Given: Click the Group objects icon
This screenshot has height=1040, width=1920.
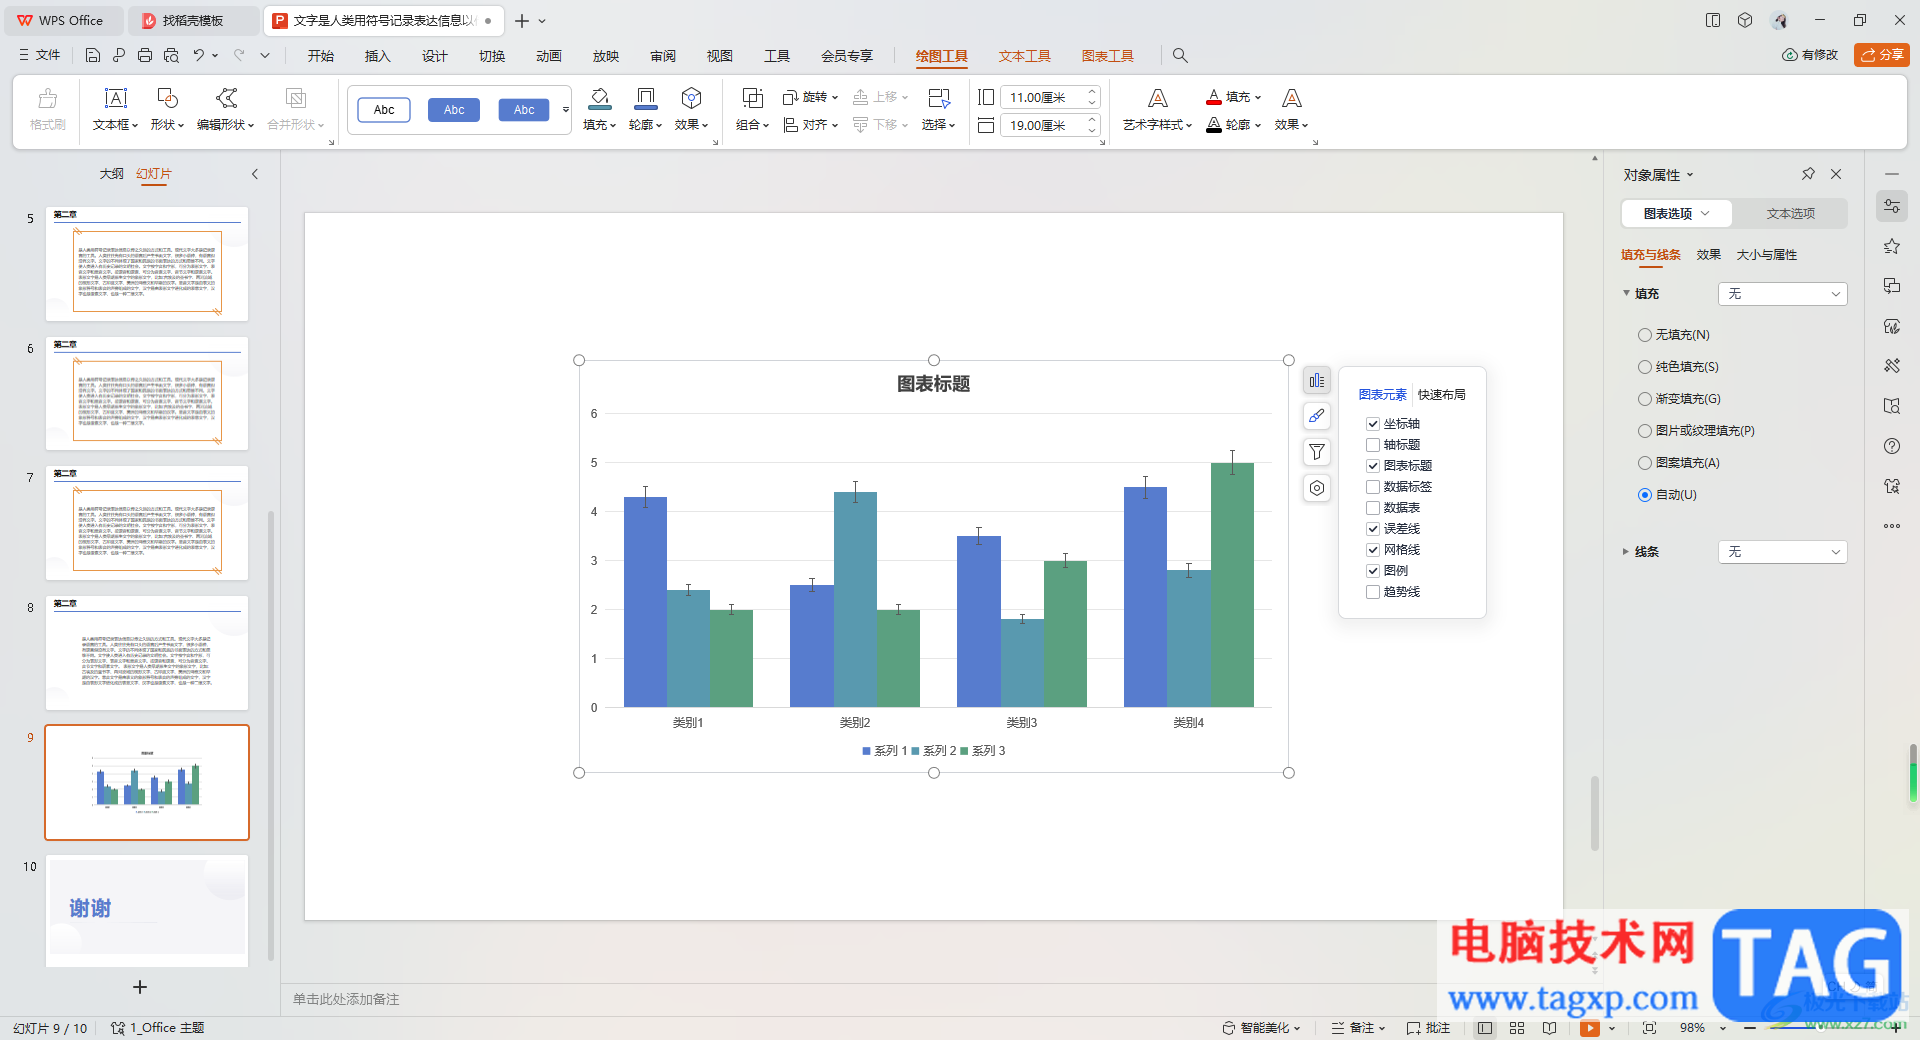Looking at the screenshot, I should point(752,98).
